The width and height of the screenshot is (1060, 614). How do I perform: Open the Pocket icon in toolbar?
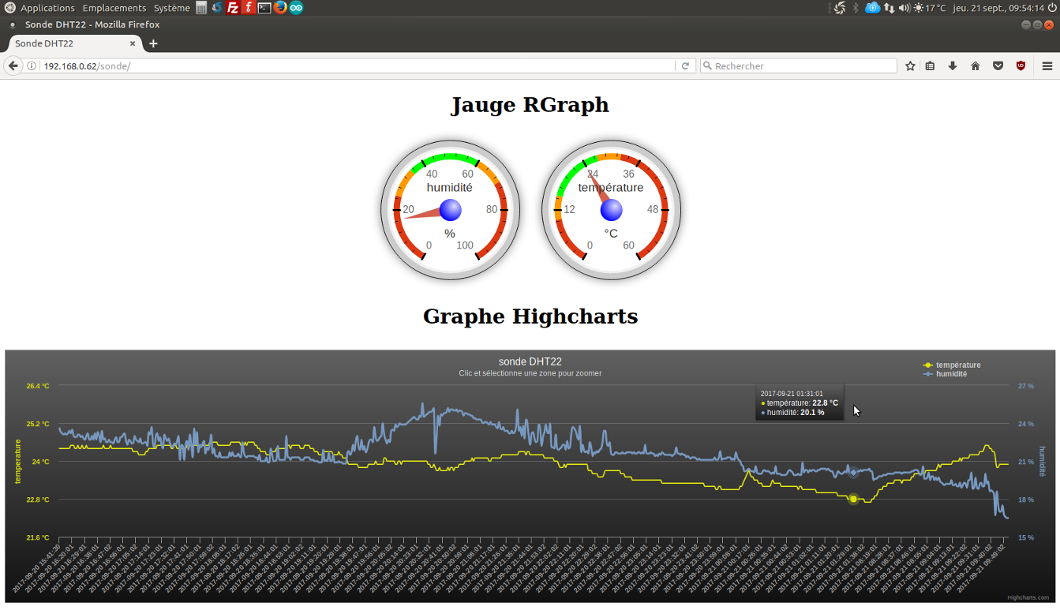click(x=998, y=66)
